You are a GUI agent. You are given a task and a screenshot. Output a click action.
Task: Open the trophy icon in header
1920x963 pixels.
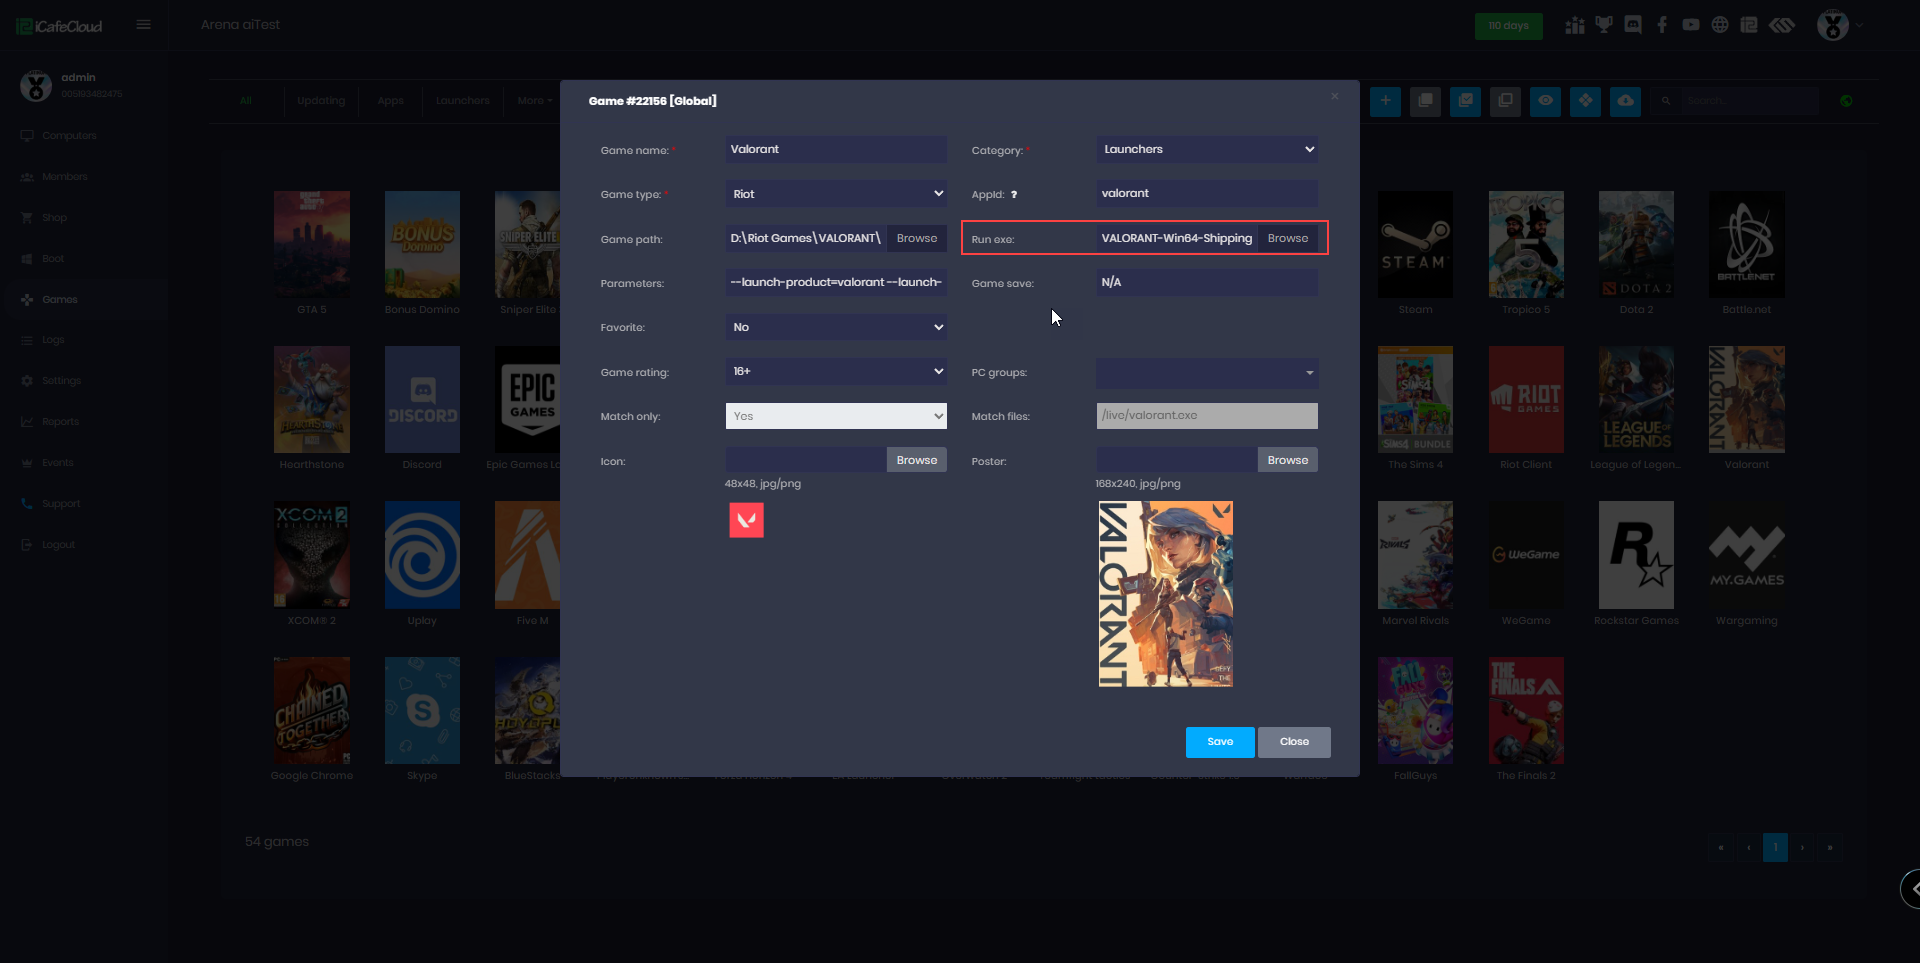[x=1604, y=25]
